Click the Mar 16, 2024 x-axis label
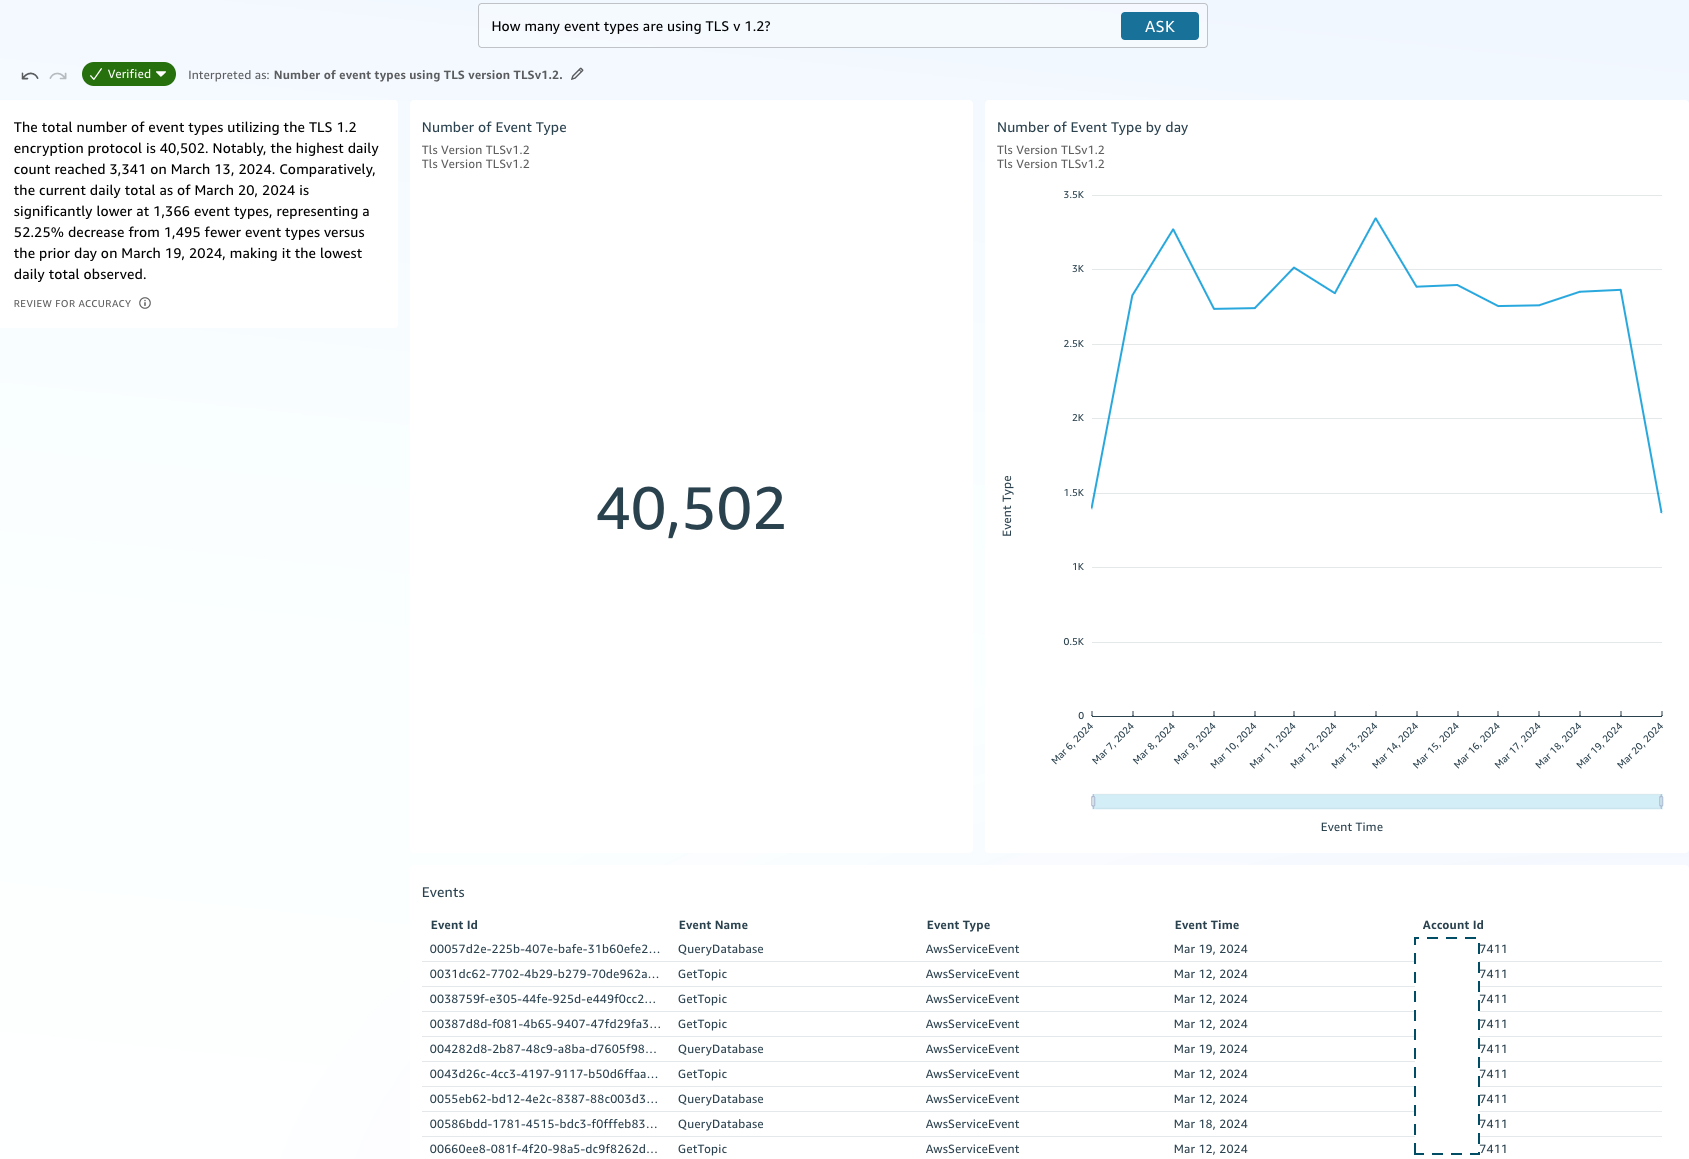Image resolution: width=1689 pixels, height=1159 pixels. 1477,745
